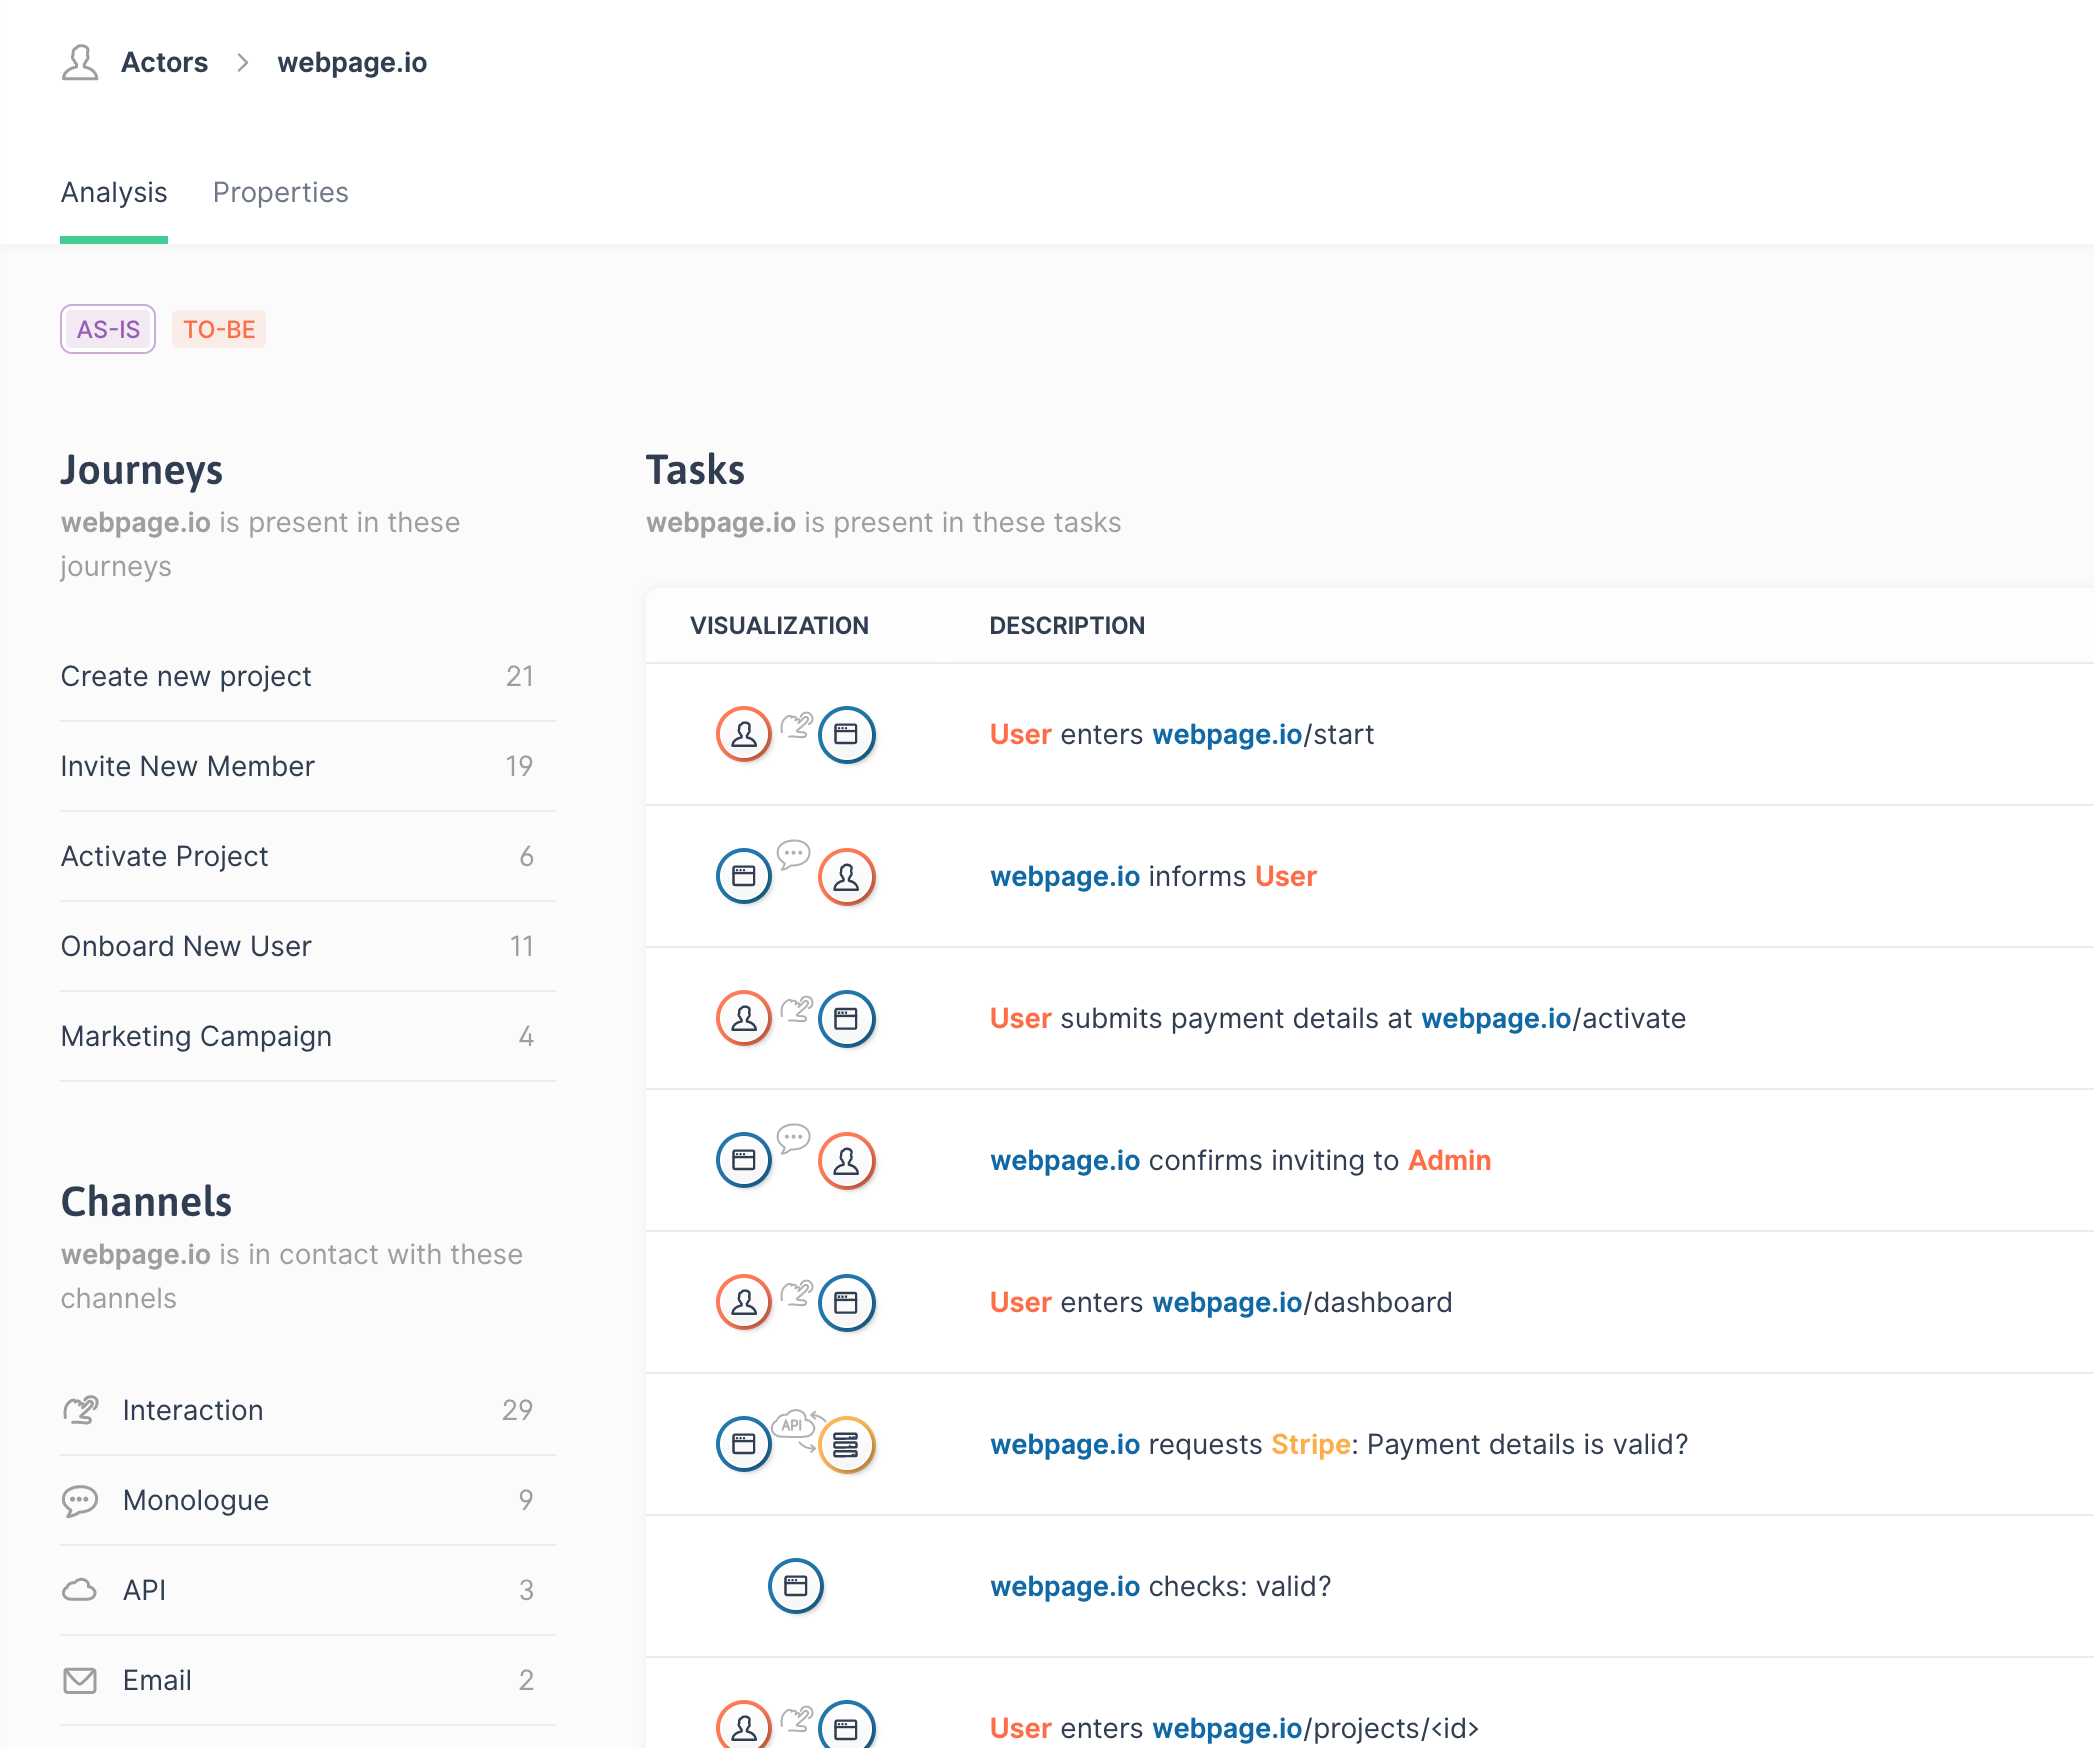
Task: Select the Marketing Campaign journey
Action: (196, 1036)
